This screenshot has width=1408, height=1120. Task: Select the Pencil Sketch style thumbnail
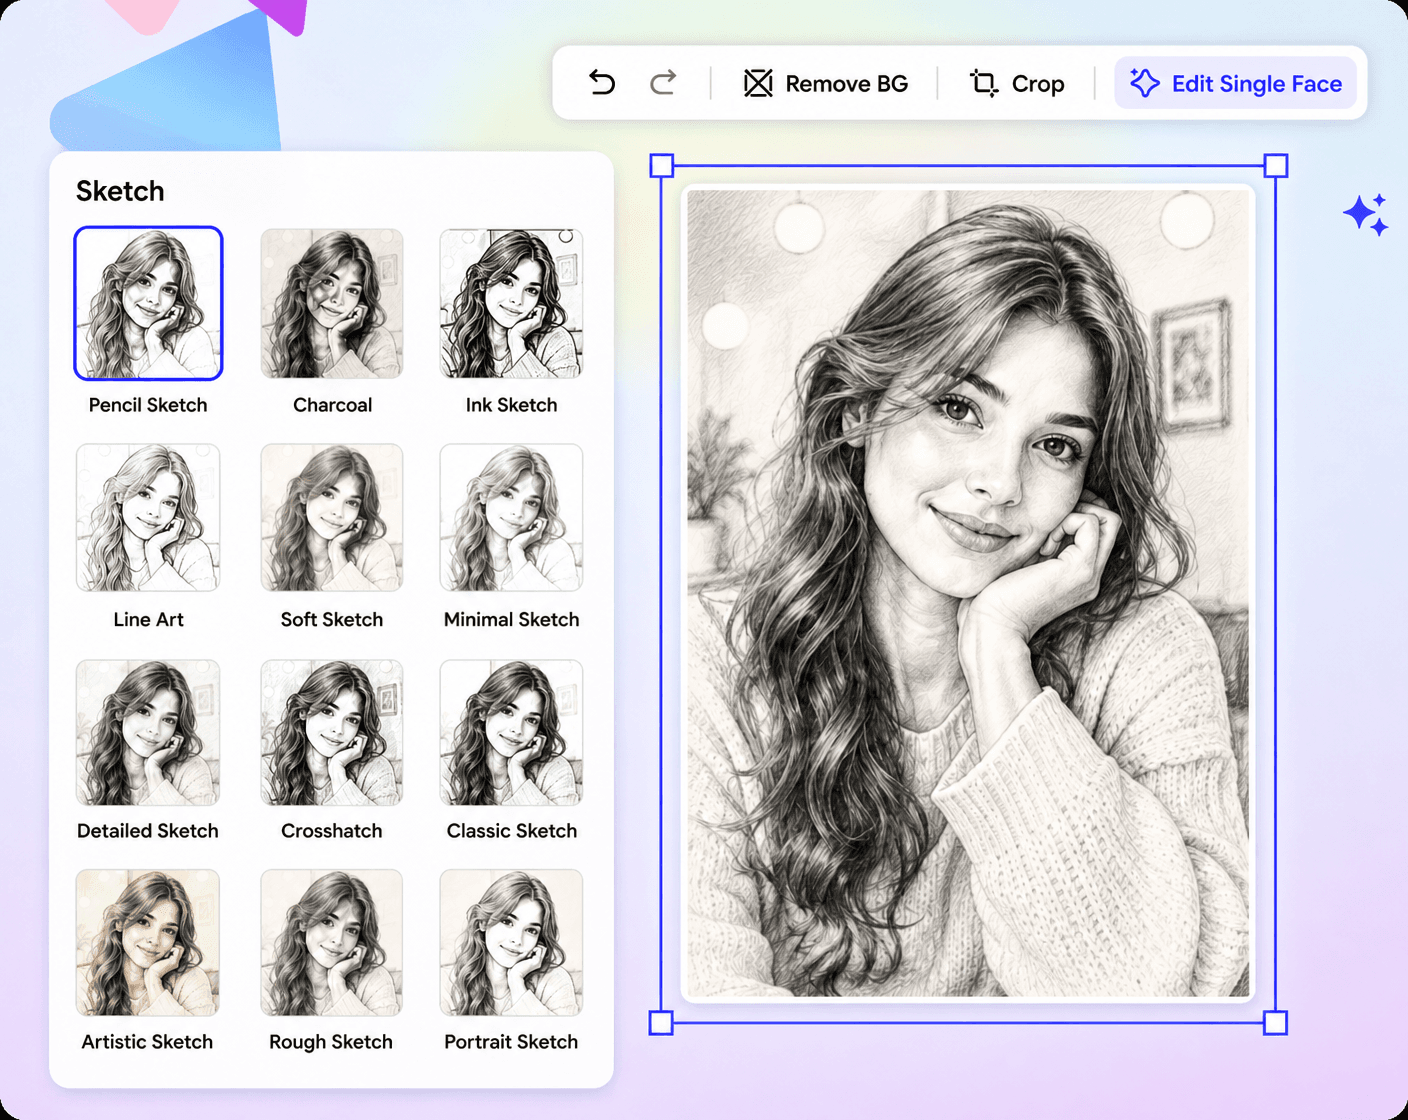coord(148,303)
